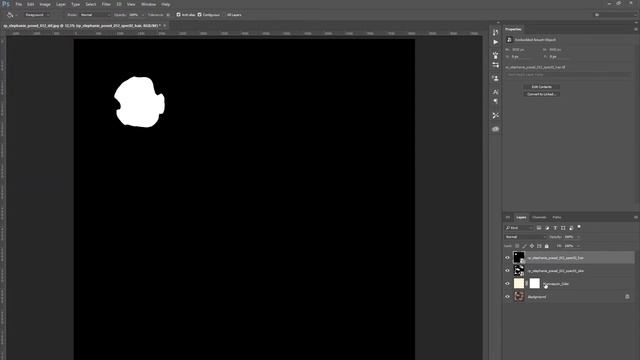
Task: Open the Character panel icon
Action: [495, 92]
